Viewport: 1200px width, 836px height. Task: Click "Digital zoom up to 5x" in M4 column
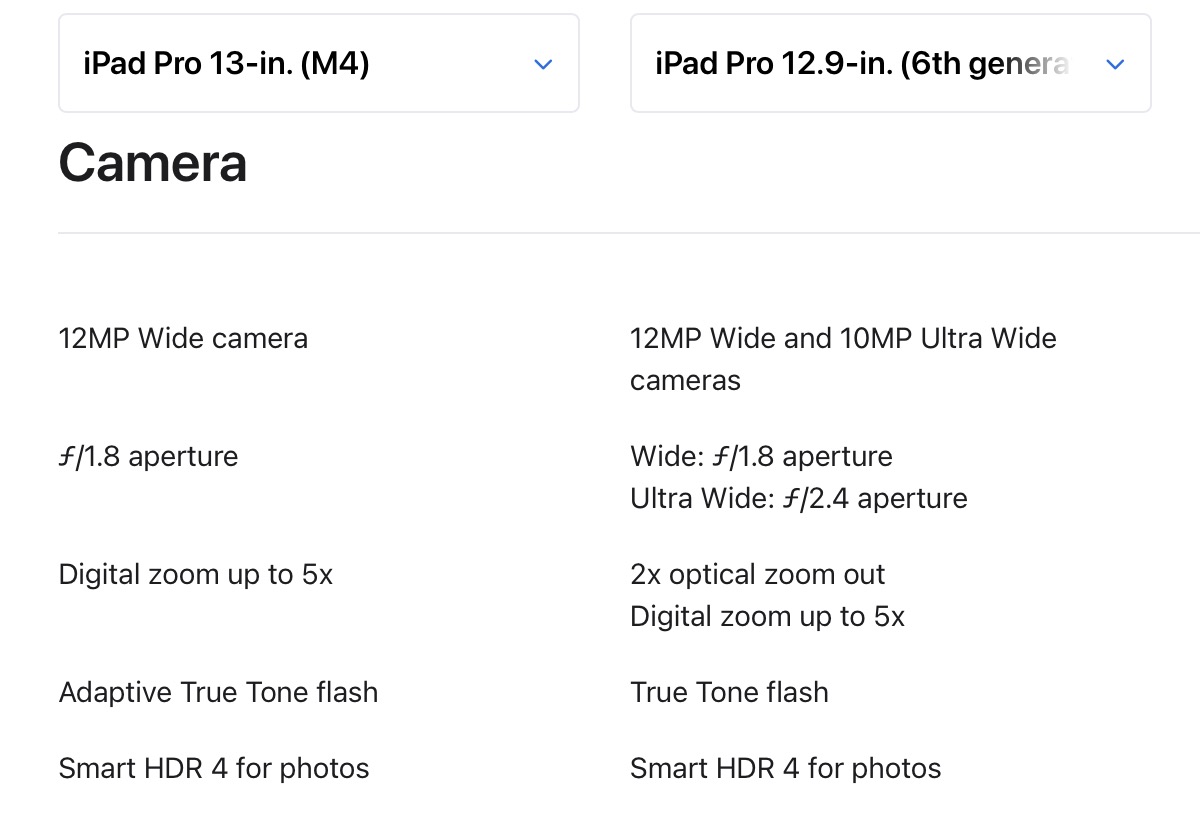[x=196, y=574]
